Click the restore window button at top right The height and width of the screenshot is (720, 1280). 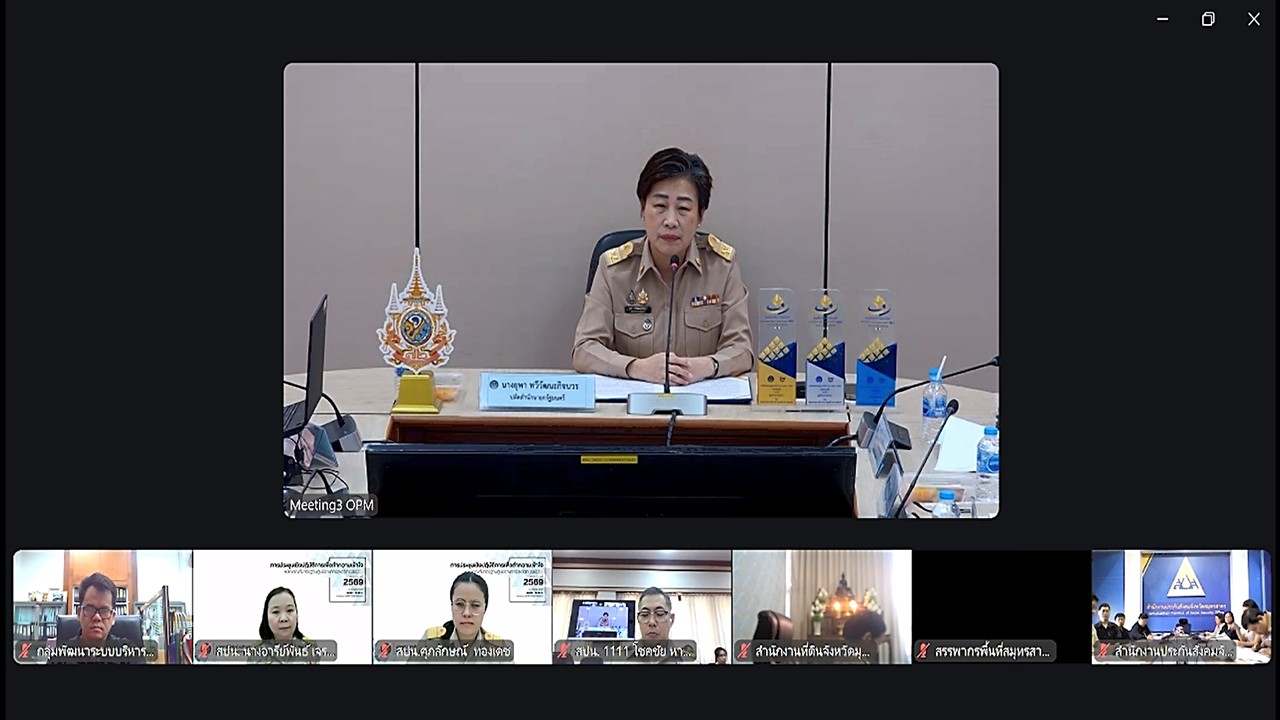pyautogui.click(x=1208, y=18)
